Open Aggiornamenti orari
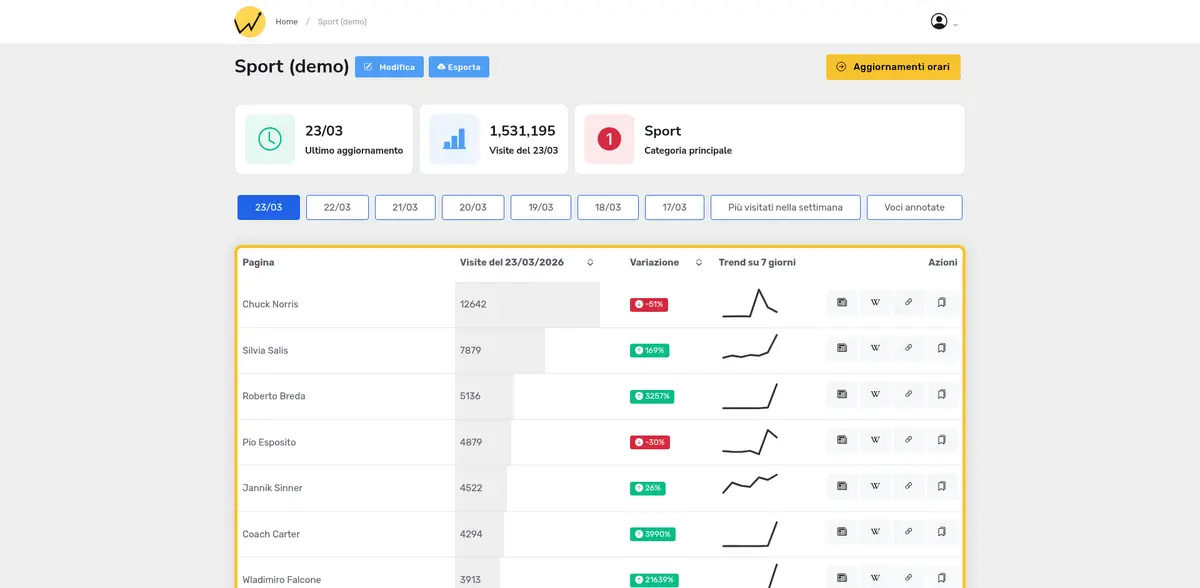The width and height of the screenshot is (1200, 588). [892, 67]
